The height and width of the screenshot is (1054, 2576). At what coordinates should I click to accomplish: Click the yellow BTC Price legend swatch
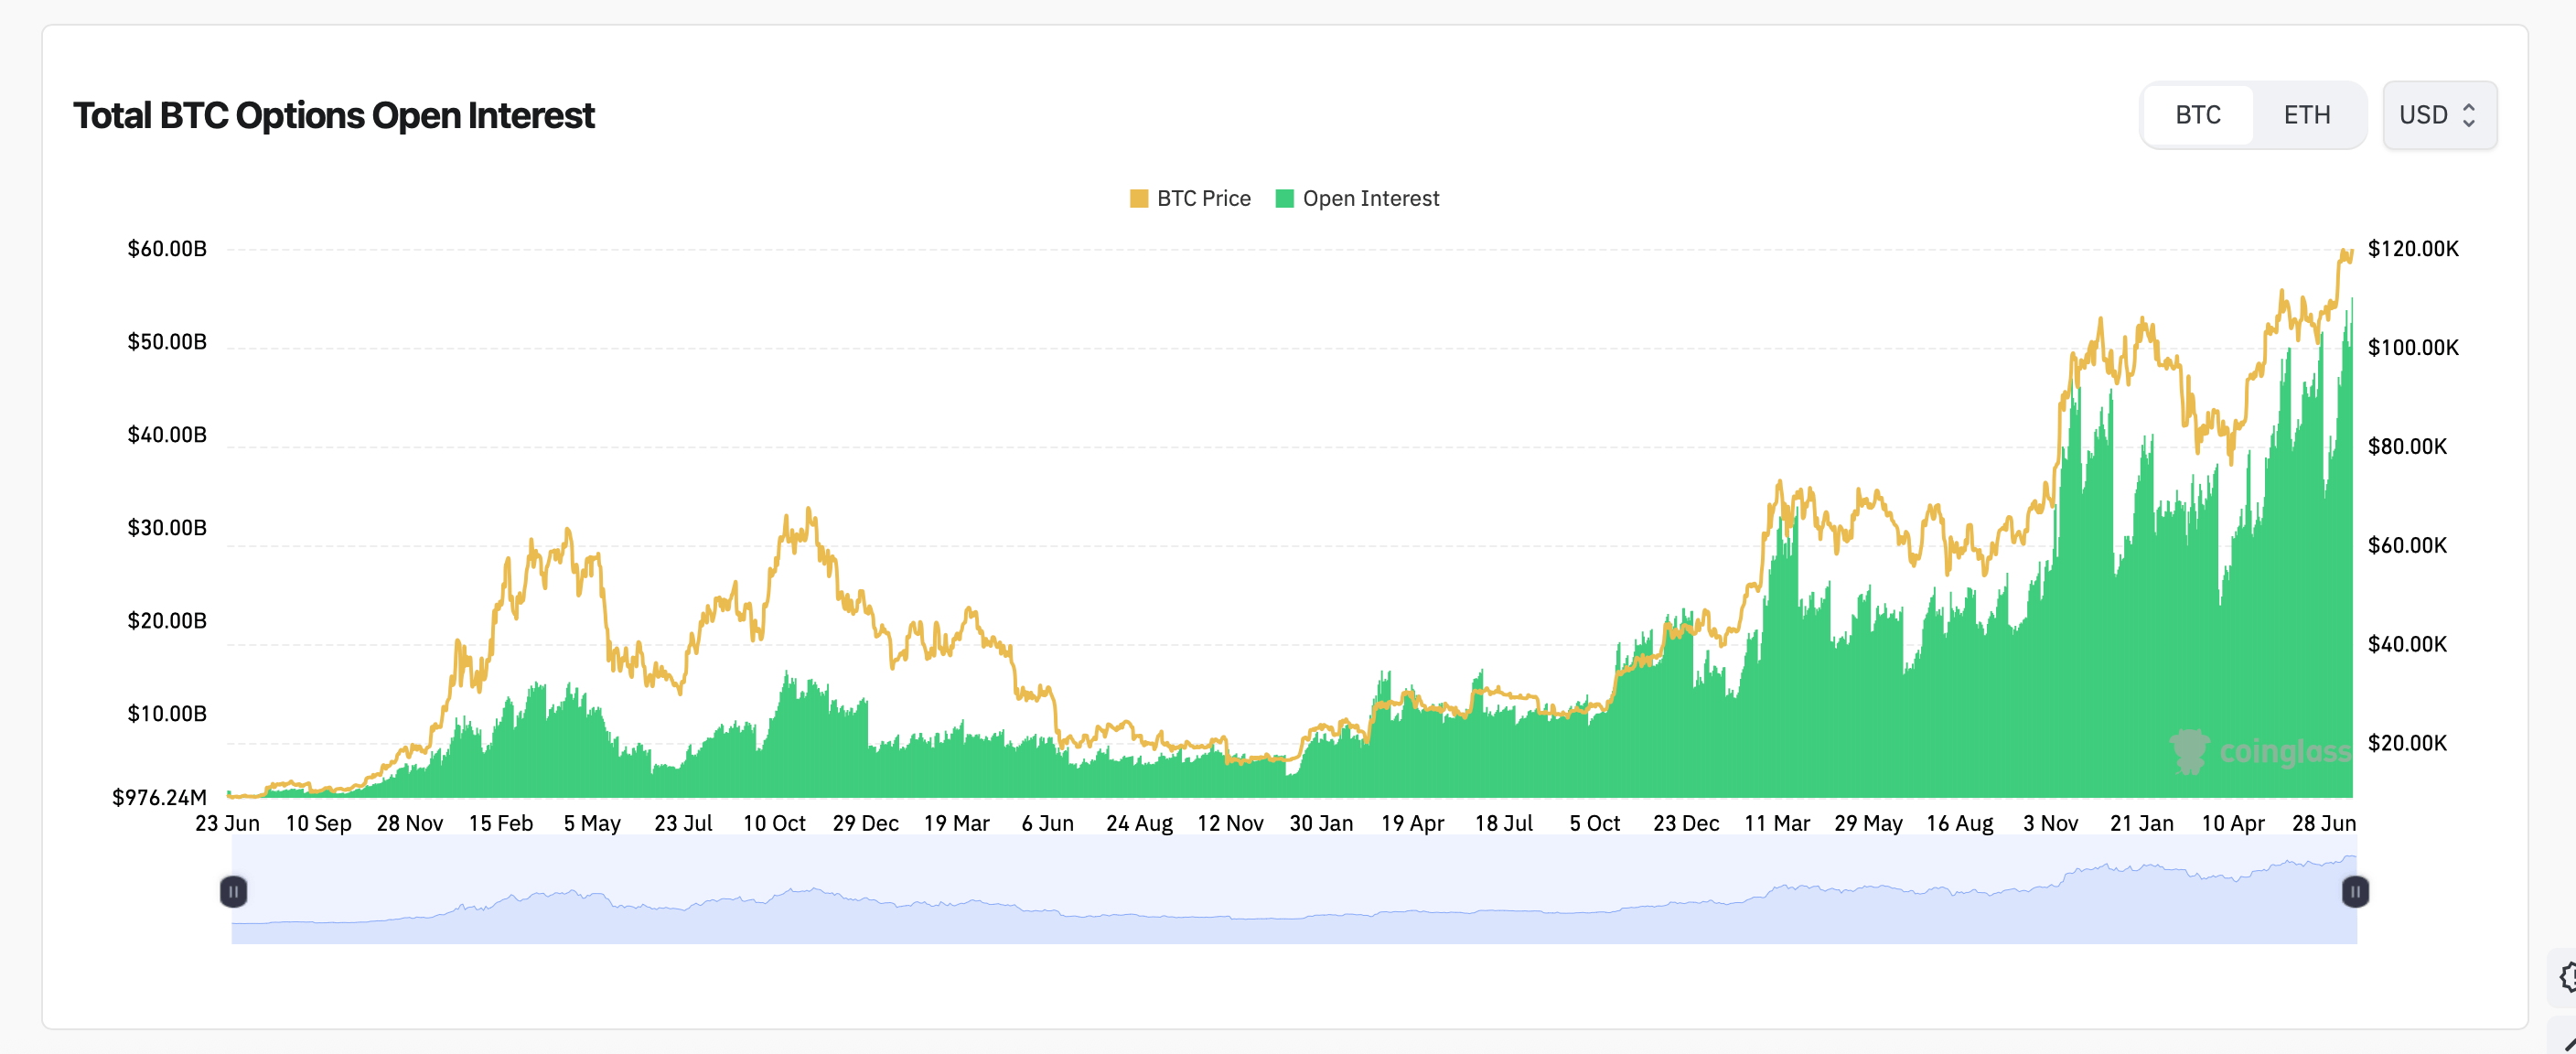coord(1138,197)
